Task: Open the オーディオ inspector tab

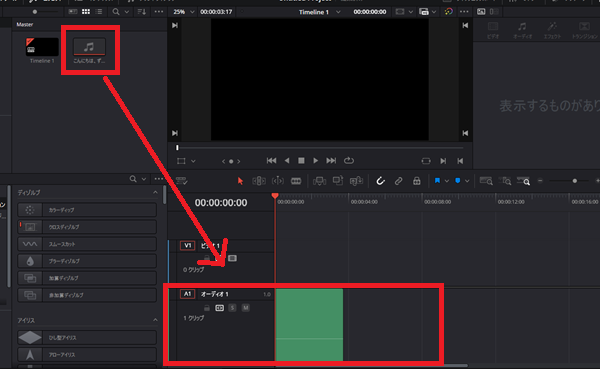Action: 522,30
